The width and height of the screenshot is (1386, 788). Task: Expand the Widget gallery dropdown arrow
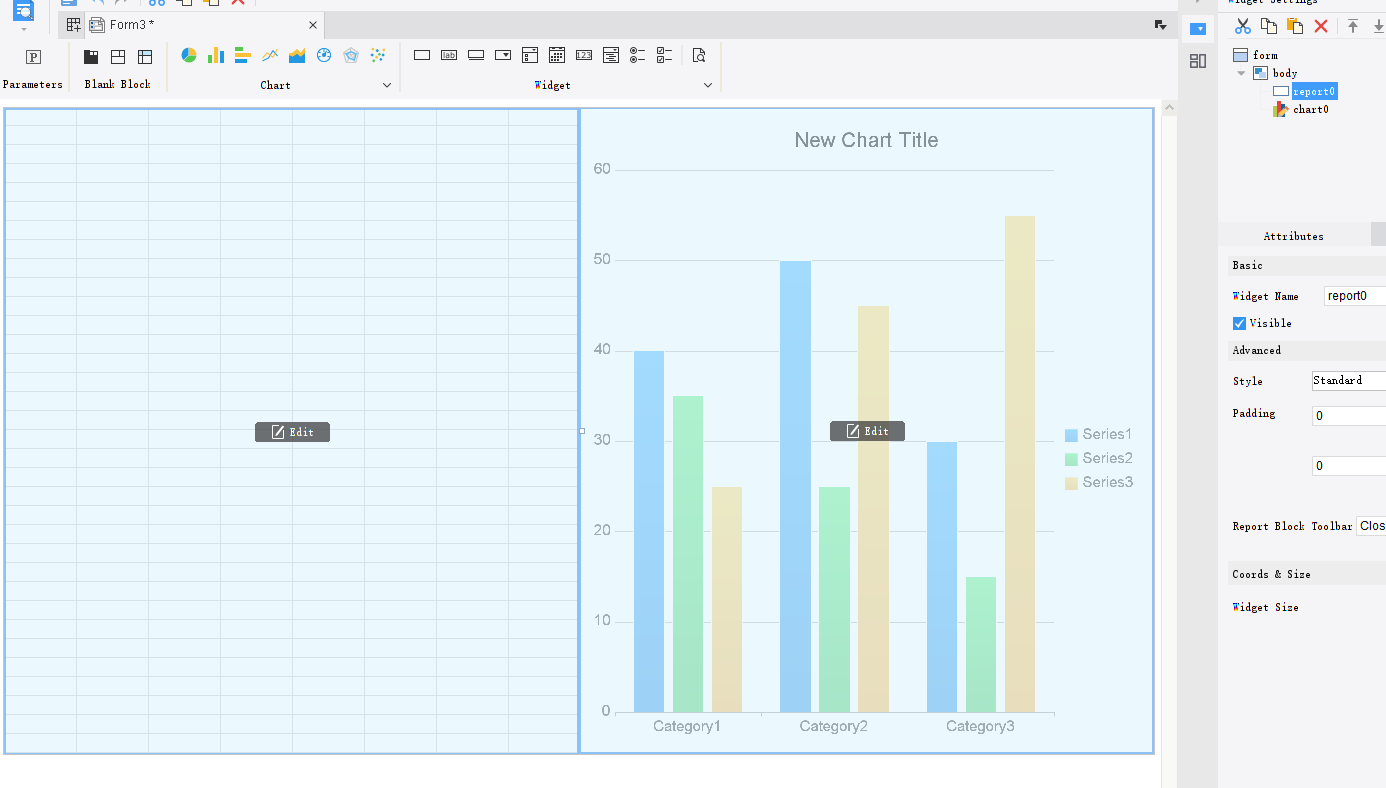(708, 85)
